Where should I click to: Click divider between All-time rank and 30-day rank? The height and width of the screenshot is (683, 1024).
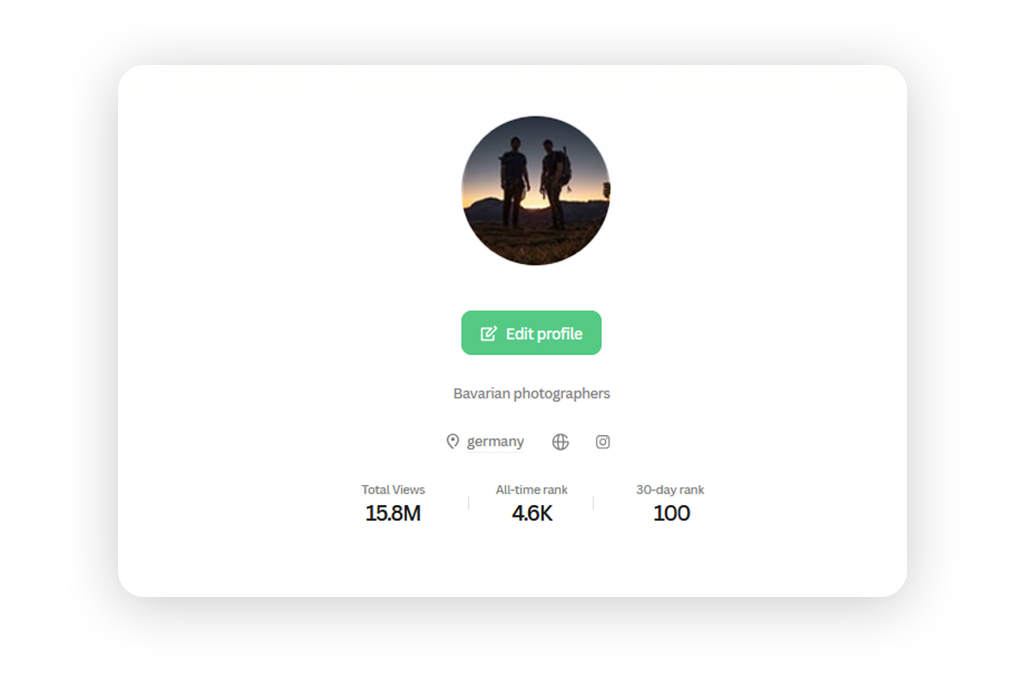[x=593, y=503]
